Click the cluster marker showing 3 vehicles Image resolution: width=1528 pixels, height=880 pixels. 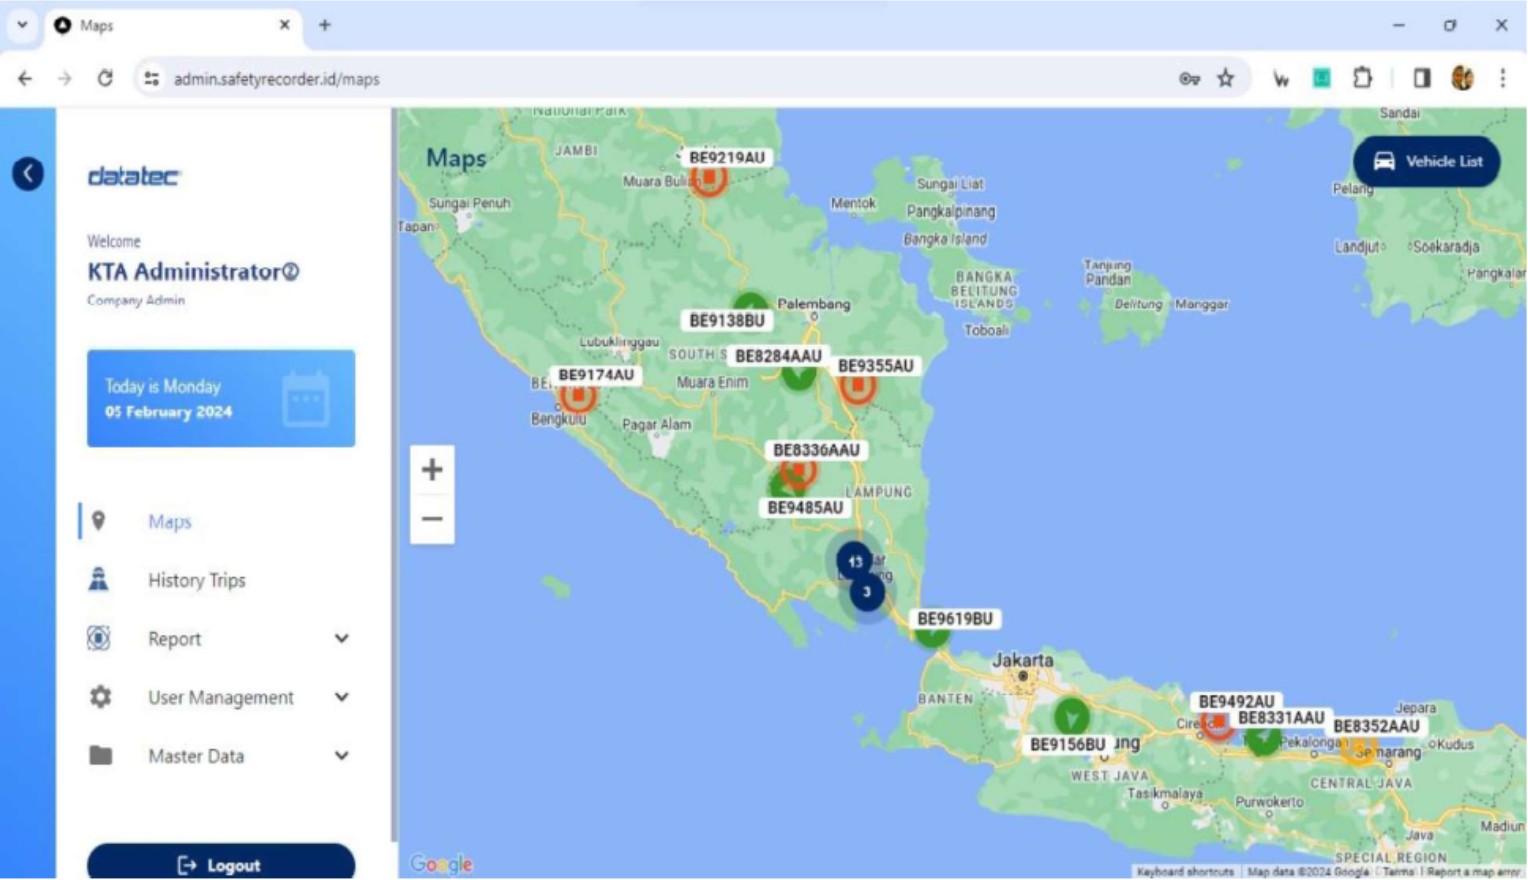click(x=867, y=593)
